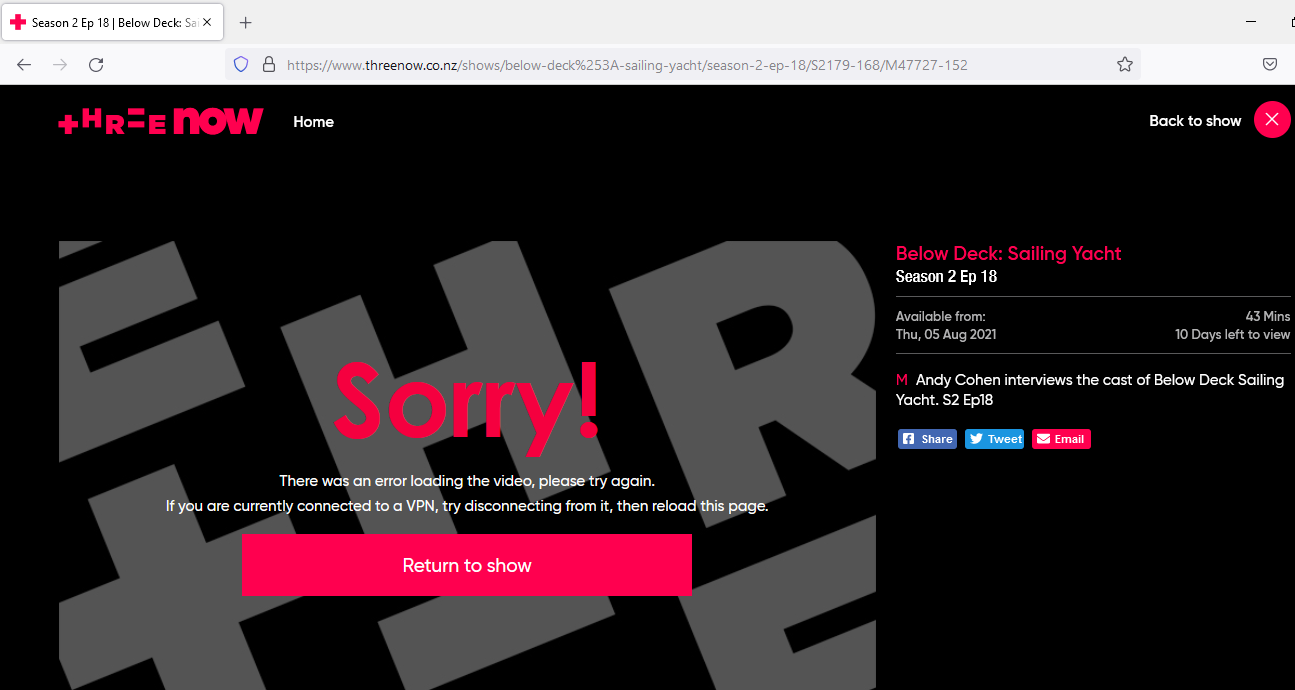Open a new tab with the plus button
Screen dimensions: 1295x690
(246, 22)
